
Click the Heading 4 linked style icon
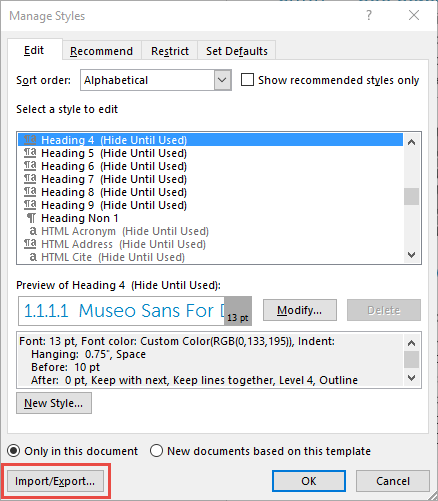(30, 140)
